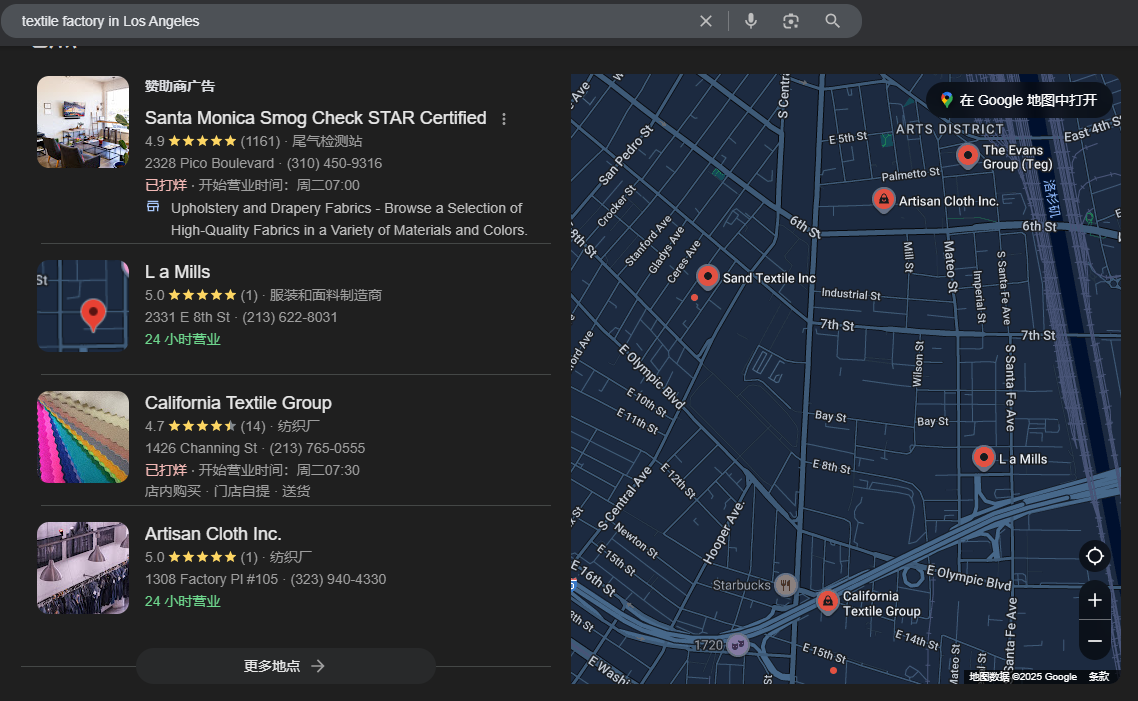Zoom out on the map
Screen dimensions: 1138x701
pyautogui.click(x=1095, y=641)
